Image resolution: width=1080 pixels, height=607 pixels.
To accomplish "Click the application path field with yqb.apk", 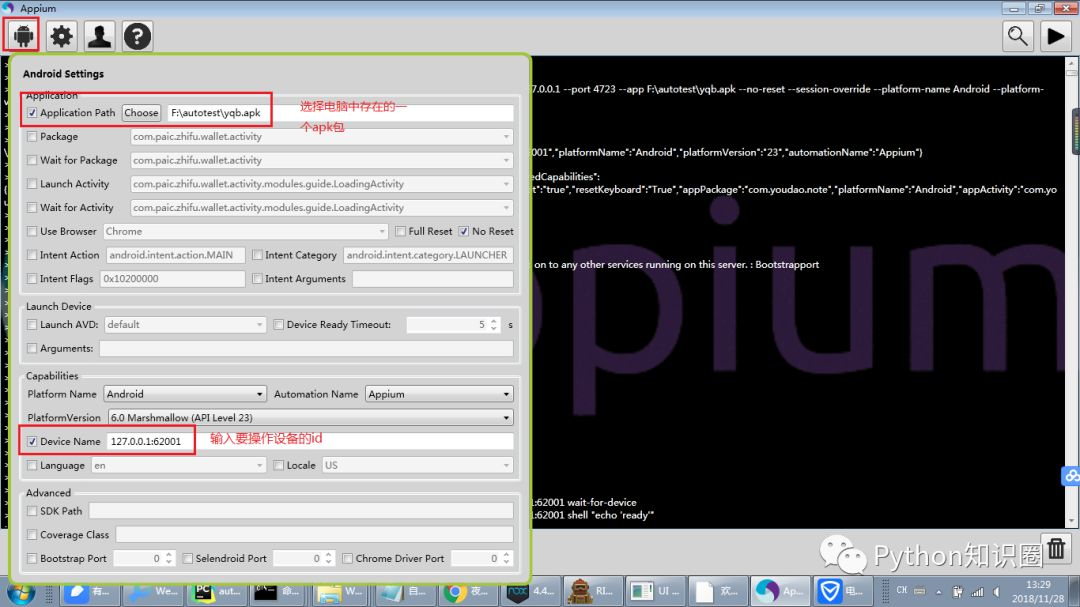I will coord(340,112).
